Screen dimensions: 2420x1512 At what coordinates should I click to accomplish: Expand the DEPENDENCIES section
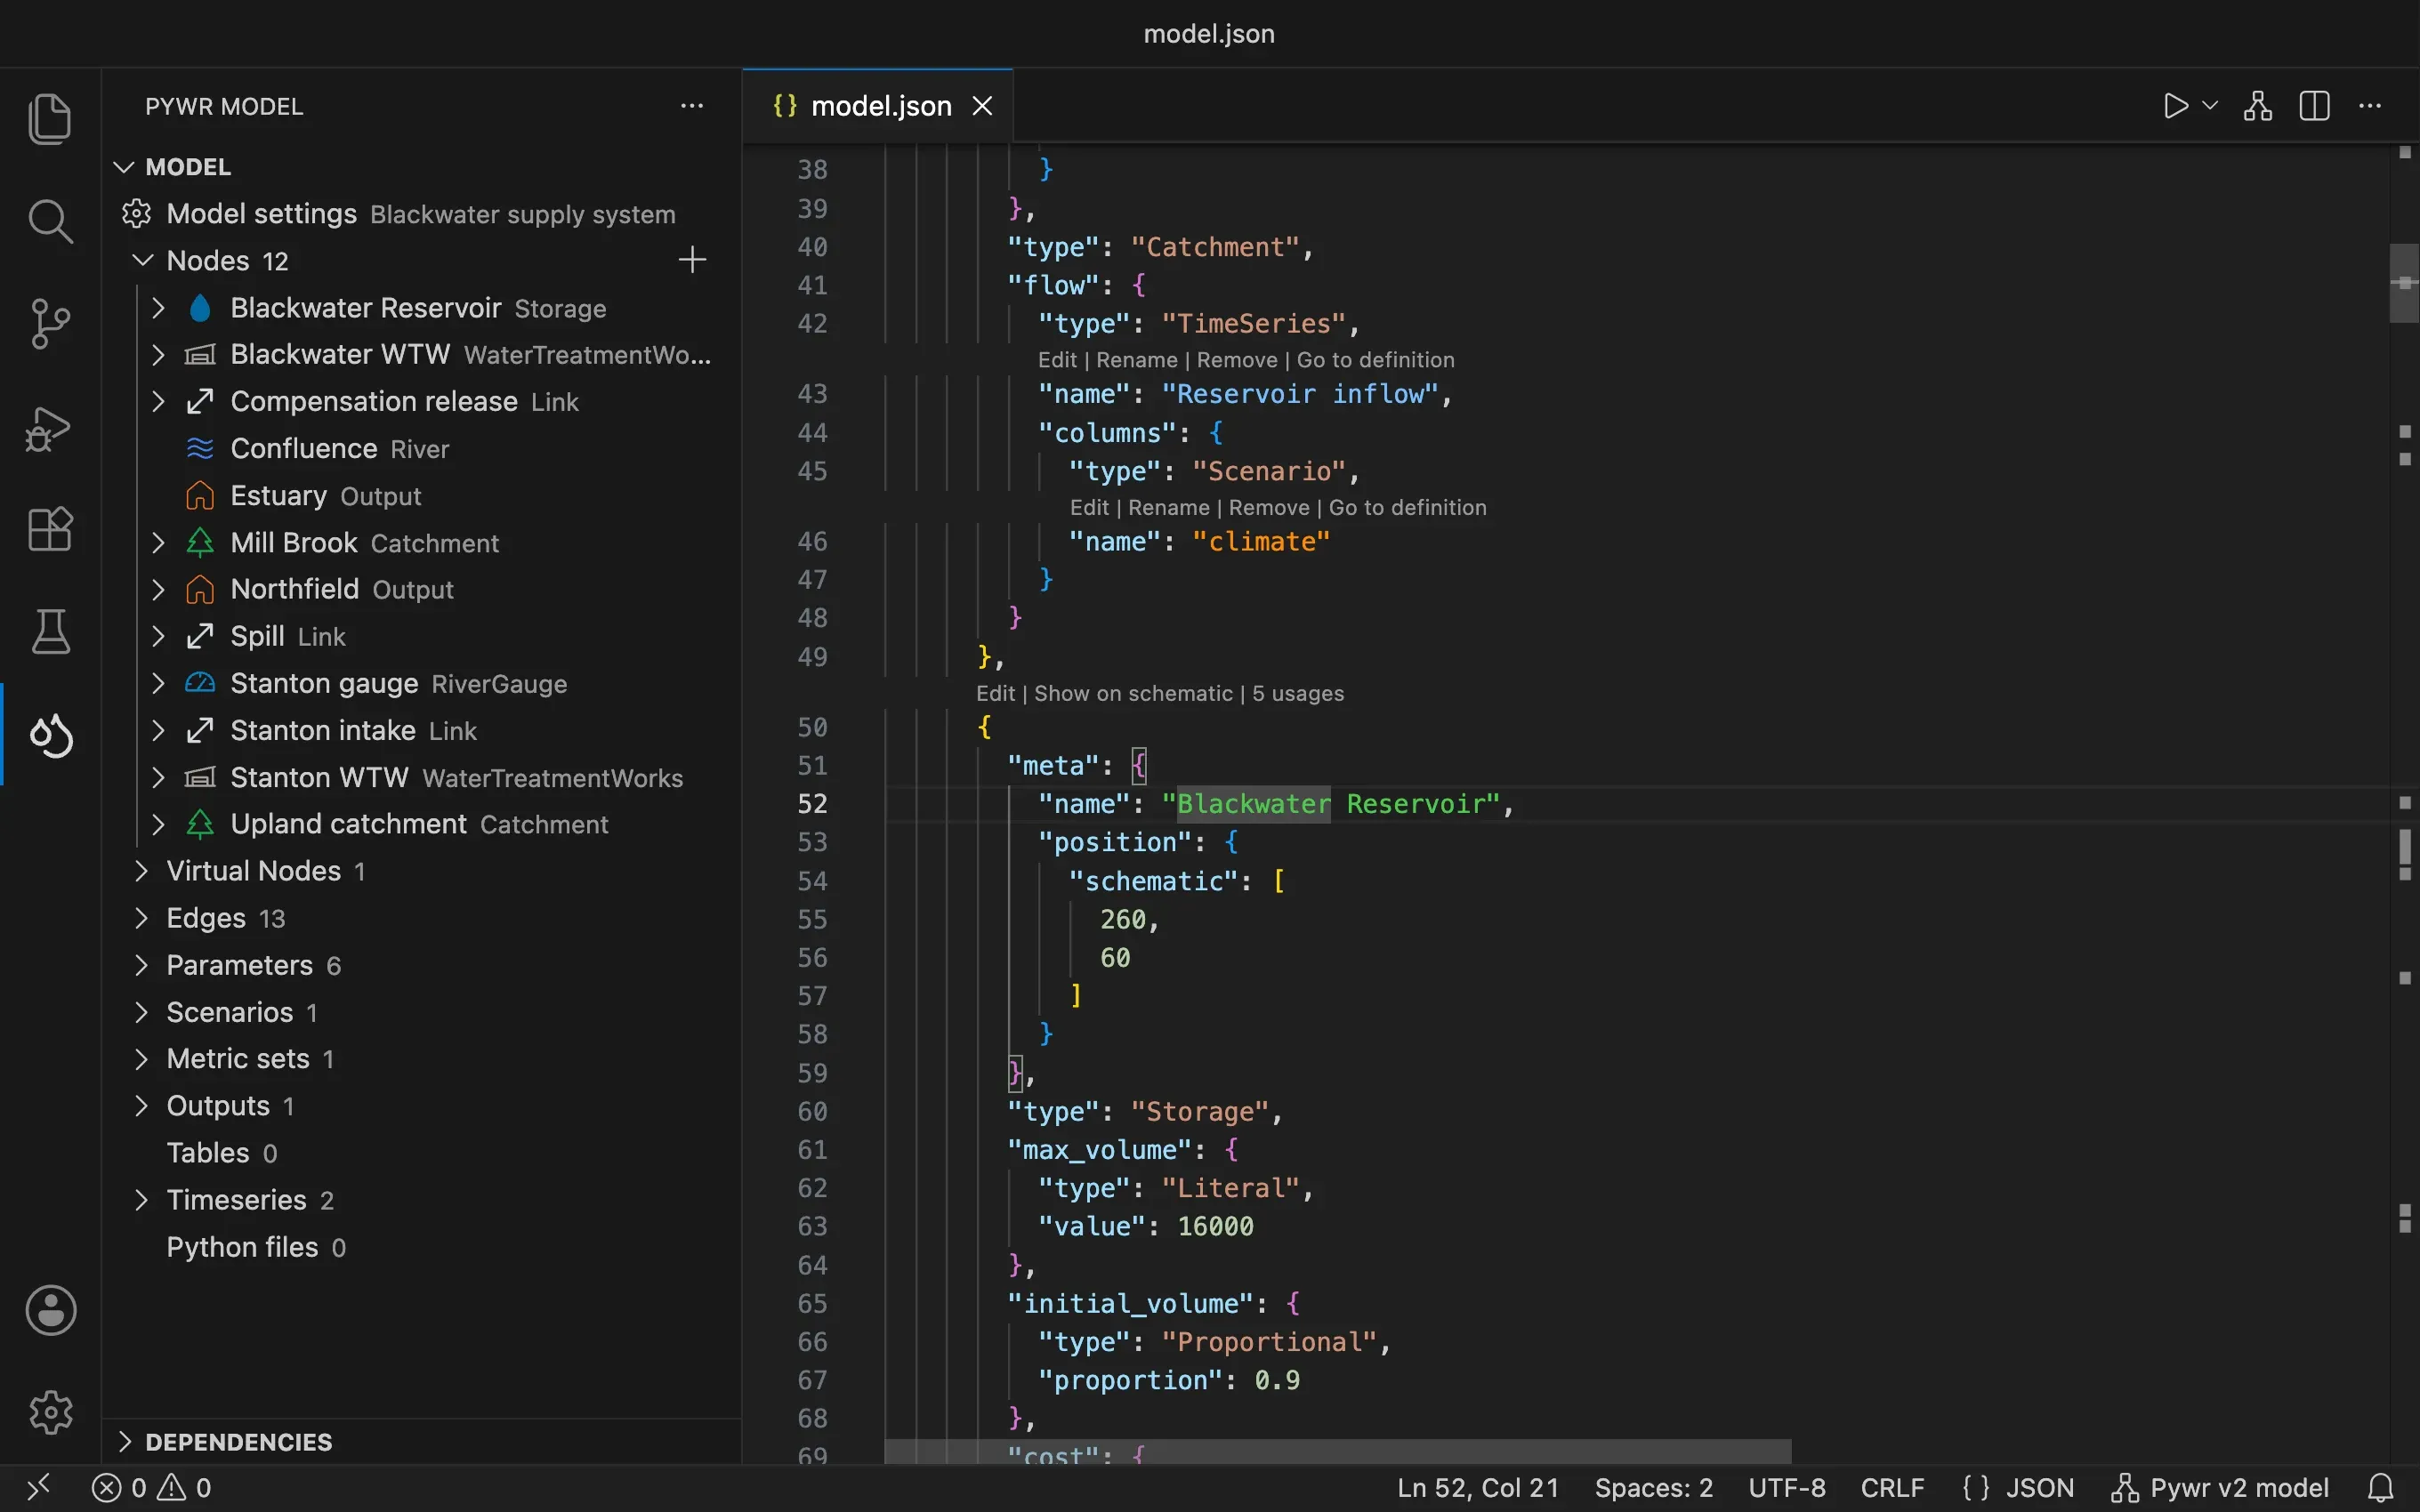click(124, 1442)
